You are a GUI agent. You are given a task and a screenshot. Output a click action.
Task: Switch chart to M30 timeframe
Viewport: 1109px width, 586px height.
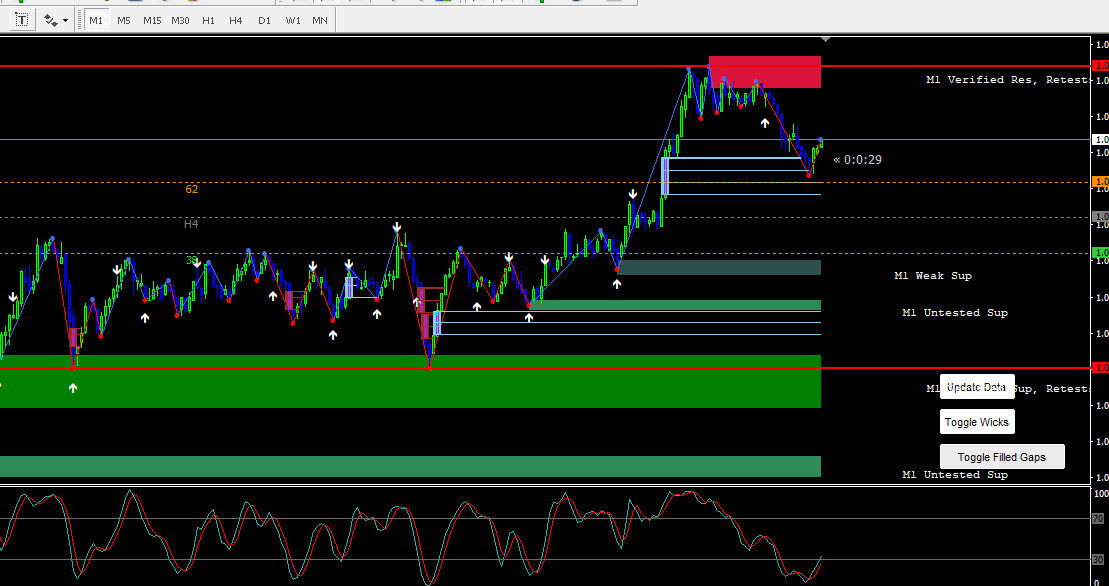pos(180,20)
